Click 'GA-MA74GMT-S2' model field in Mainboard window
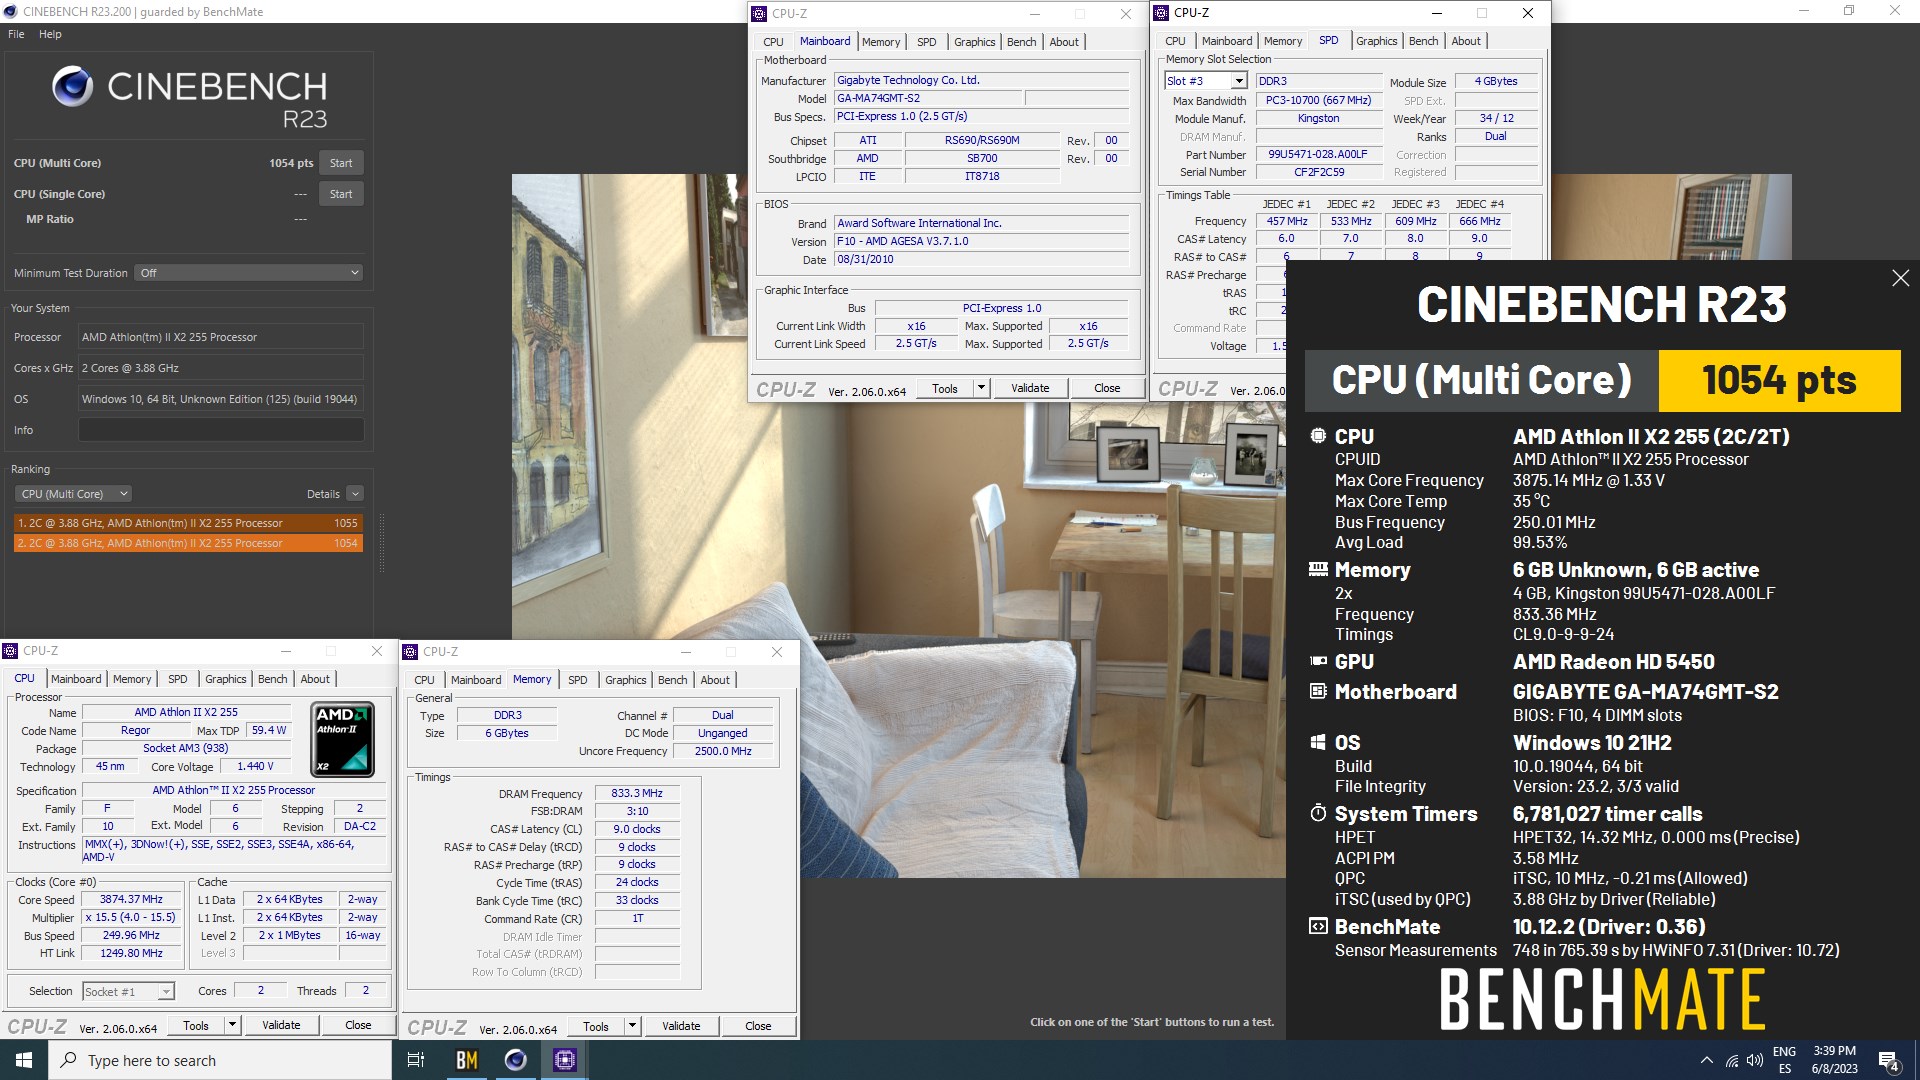The width and height of the screenshot is (1920, 1080). coord(928,98)
